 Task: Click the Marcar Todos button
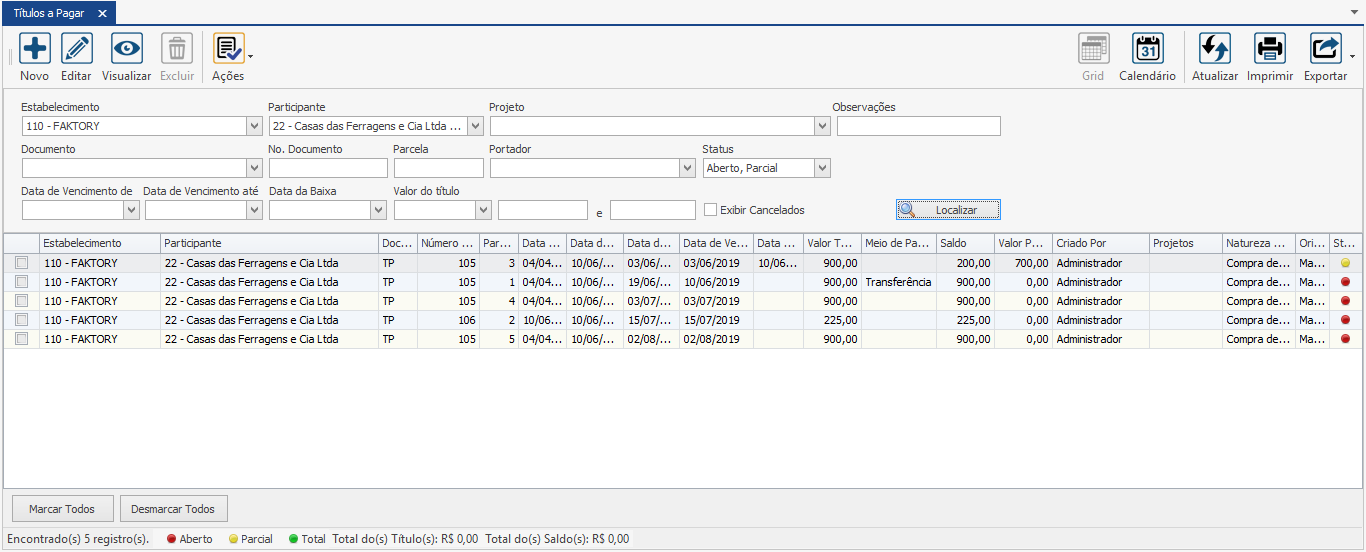(x=62, y=509)
